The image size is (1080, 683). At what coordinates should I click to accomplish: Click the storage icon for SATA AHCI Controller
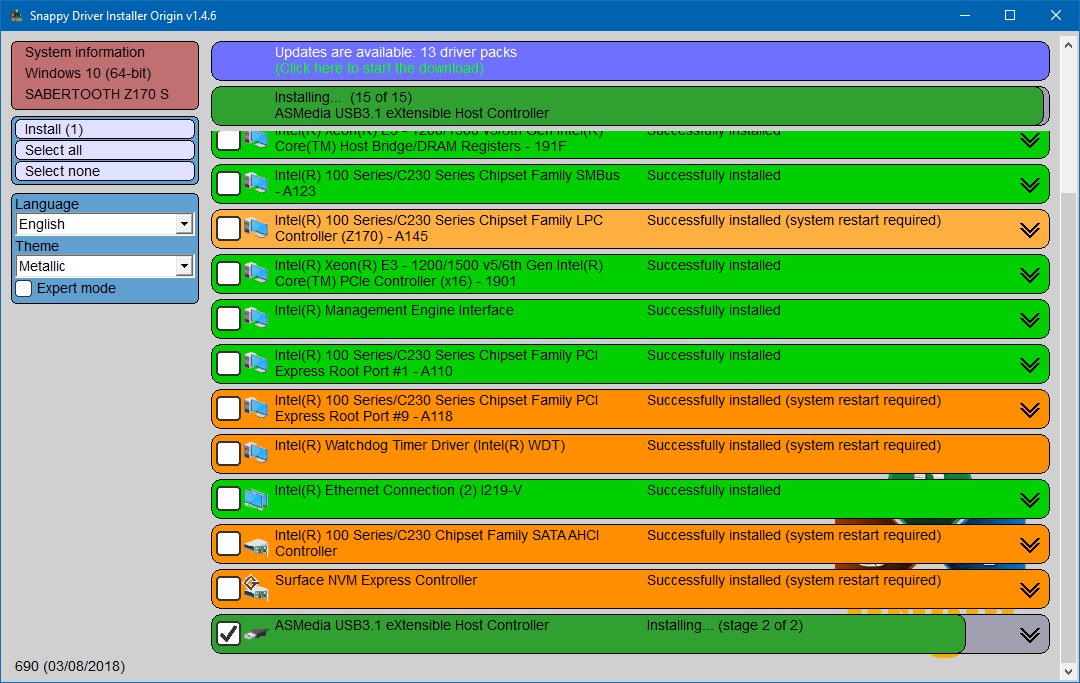[x=256, y=547]
